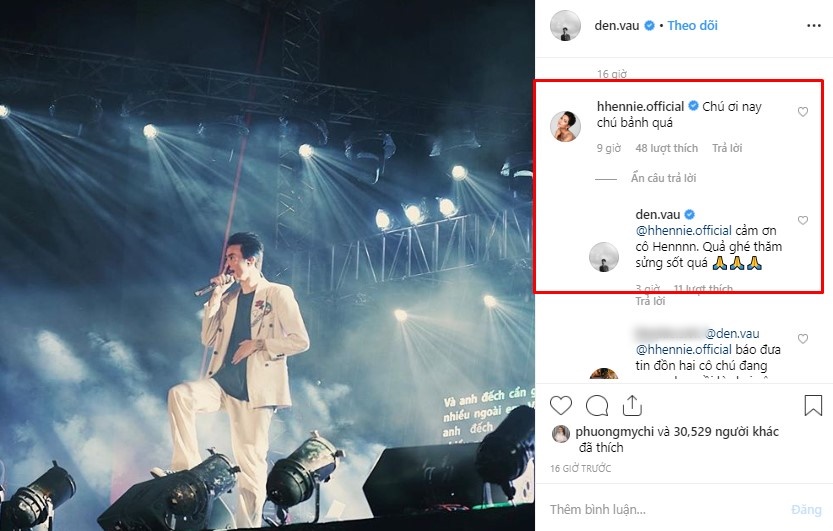833x531 pixels.
Task: Save post with the bookmark icon
Action: pos(813,405)
